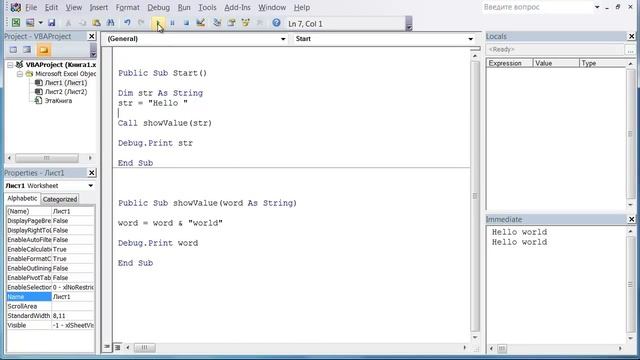This screenshot has width=640, height=360.
Task: Switch to the Alphabetic tab
Action: (22, 198)
